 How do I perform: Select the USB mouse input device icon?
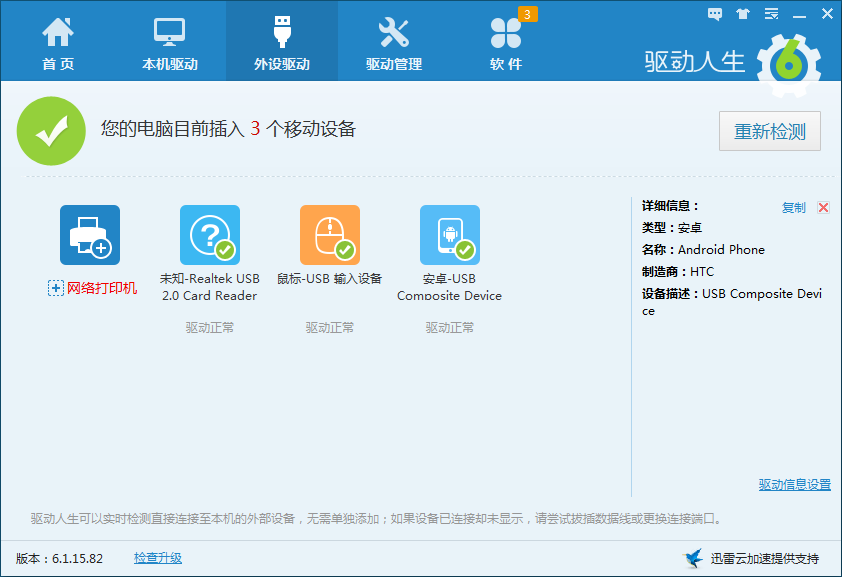329,235
